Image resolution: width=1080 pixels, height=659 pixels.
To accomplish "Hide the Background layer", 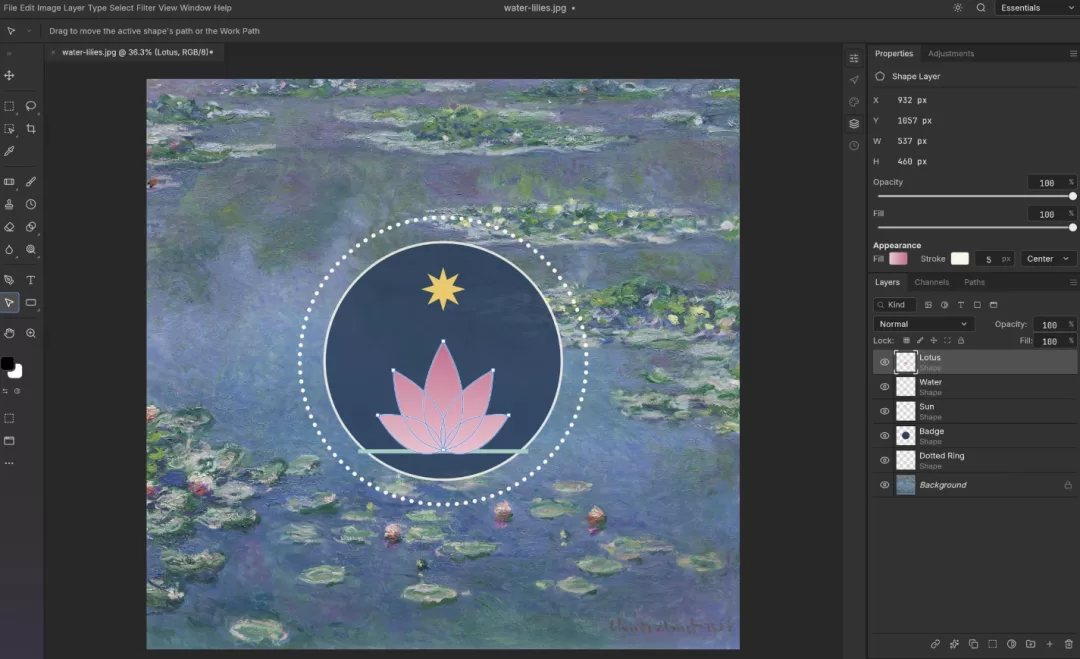I will pos(884,485).
